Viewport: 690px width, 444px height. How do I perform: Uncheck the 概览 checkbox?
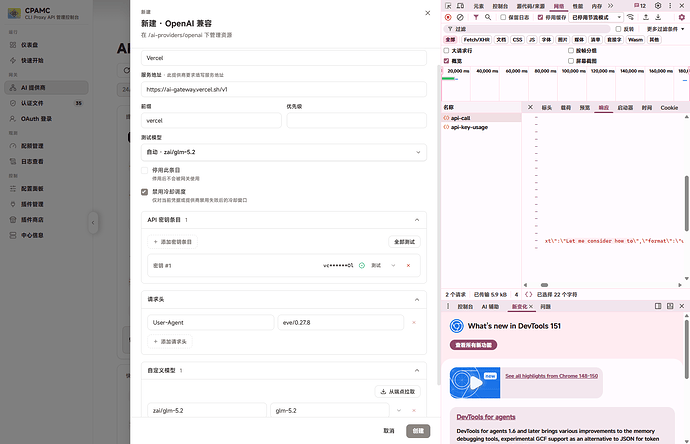click(446, 61)
